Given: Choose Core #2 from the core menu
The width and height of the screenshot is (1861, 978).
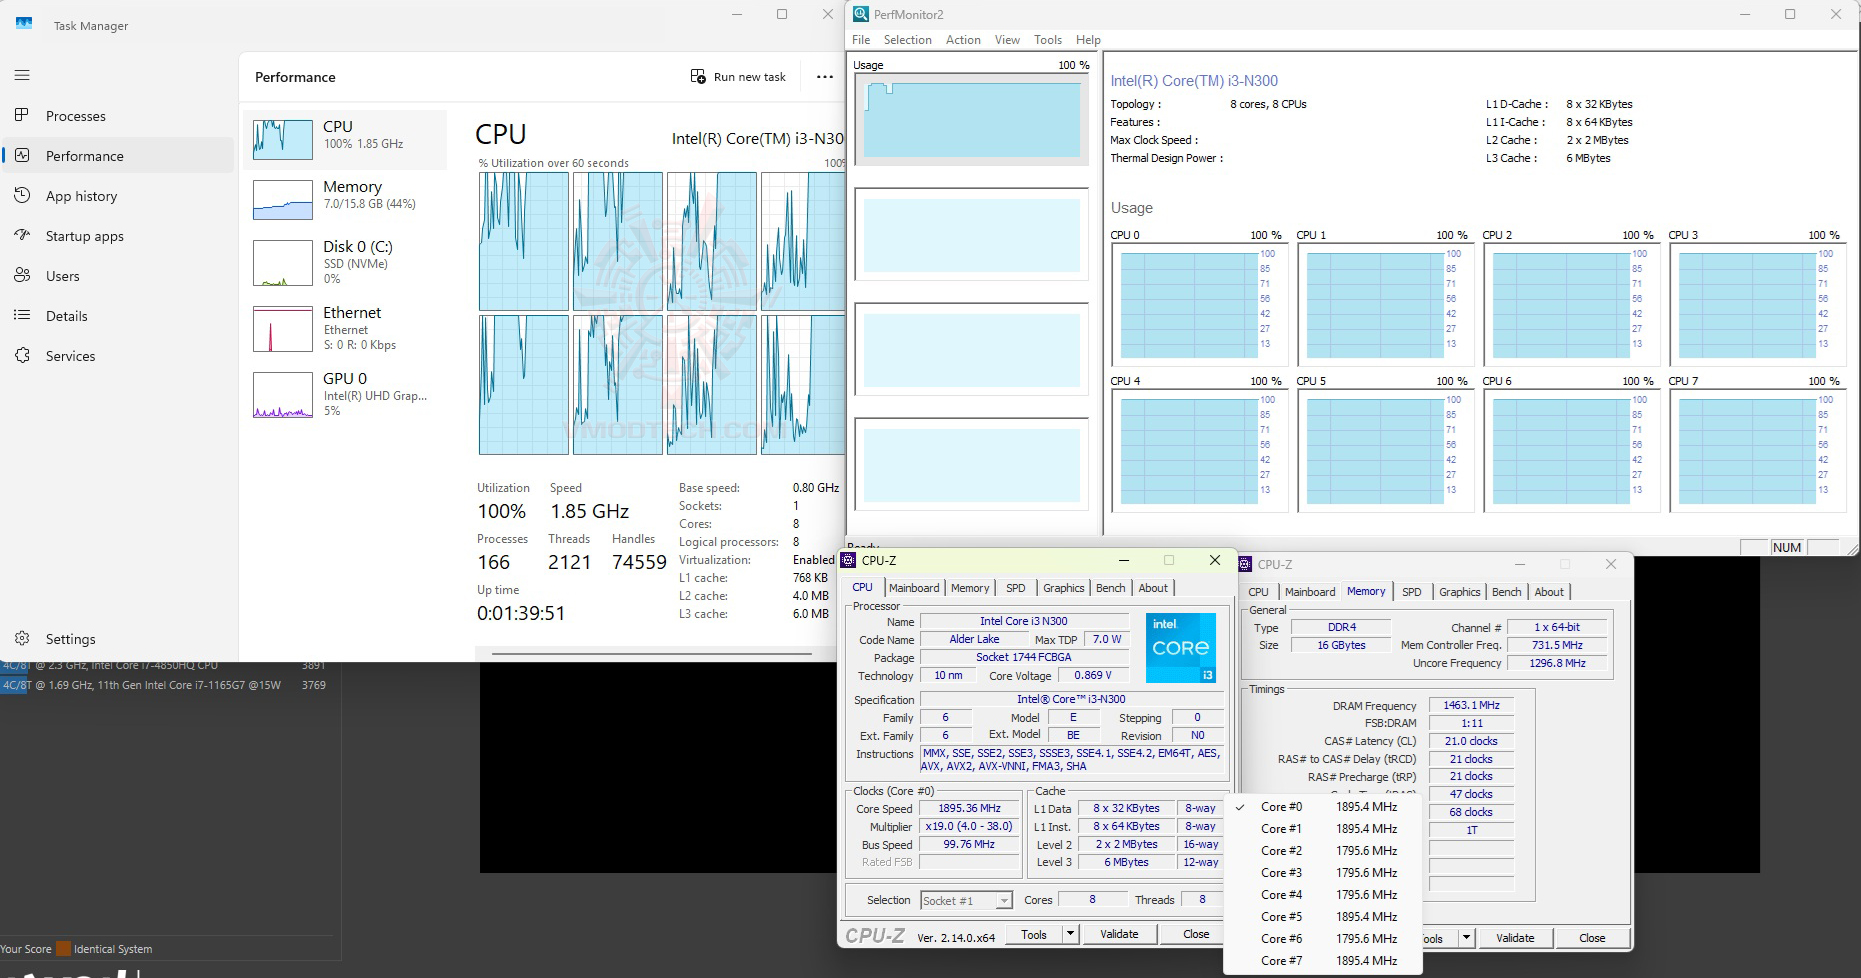Looking at the screenshot, I should click(x=1322, y=851).
